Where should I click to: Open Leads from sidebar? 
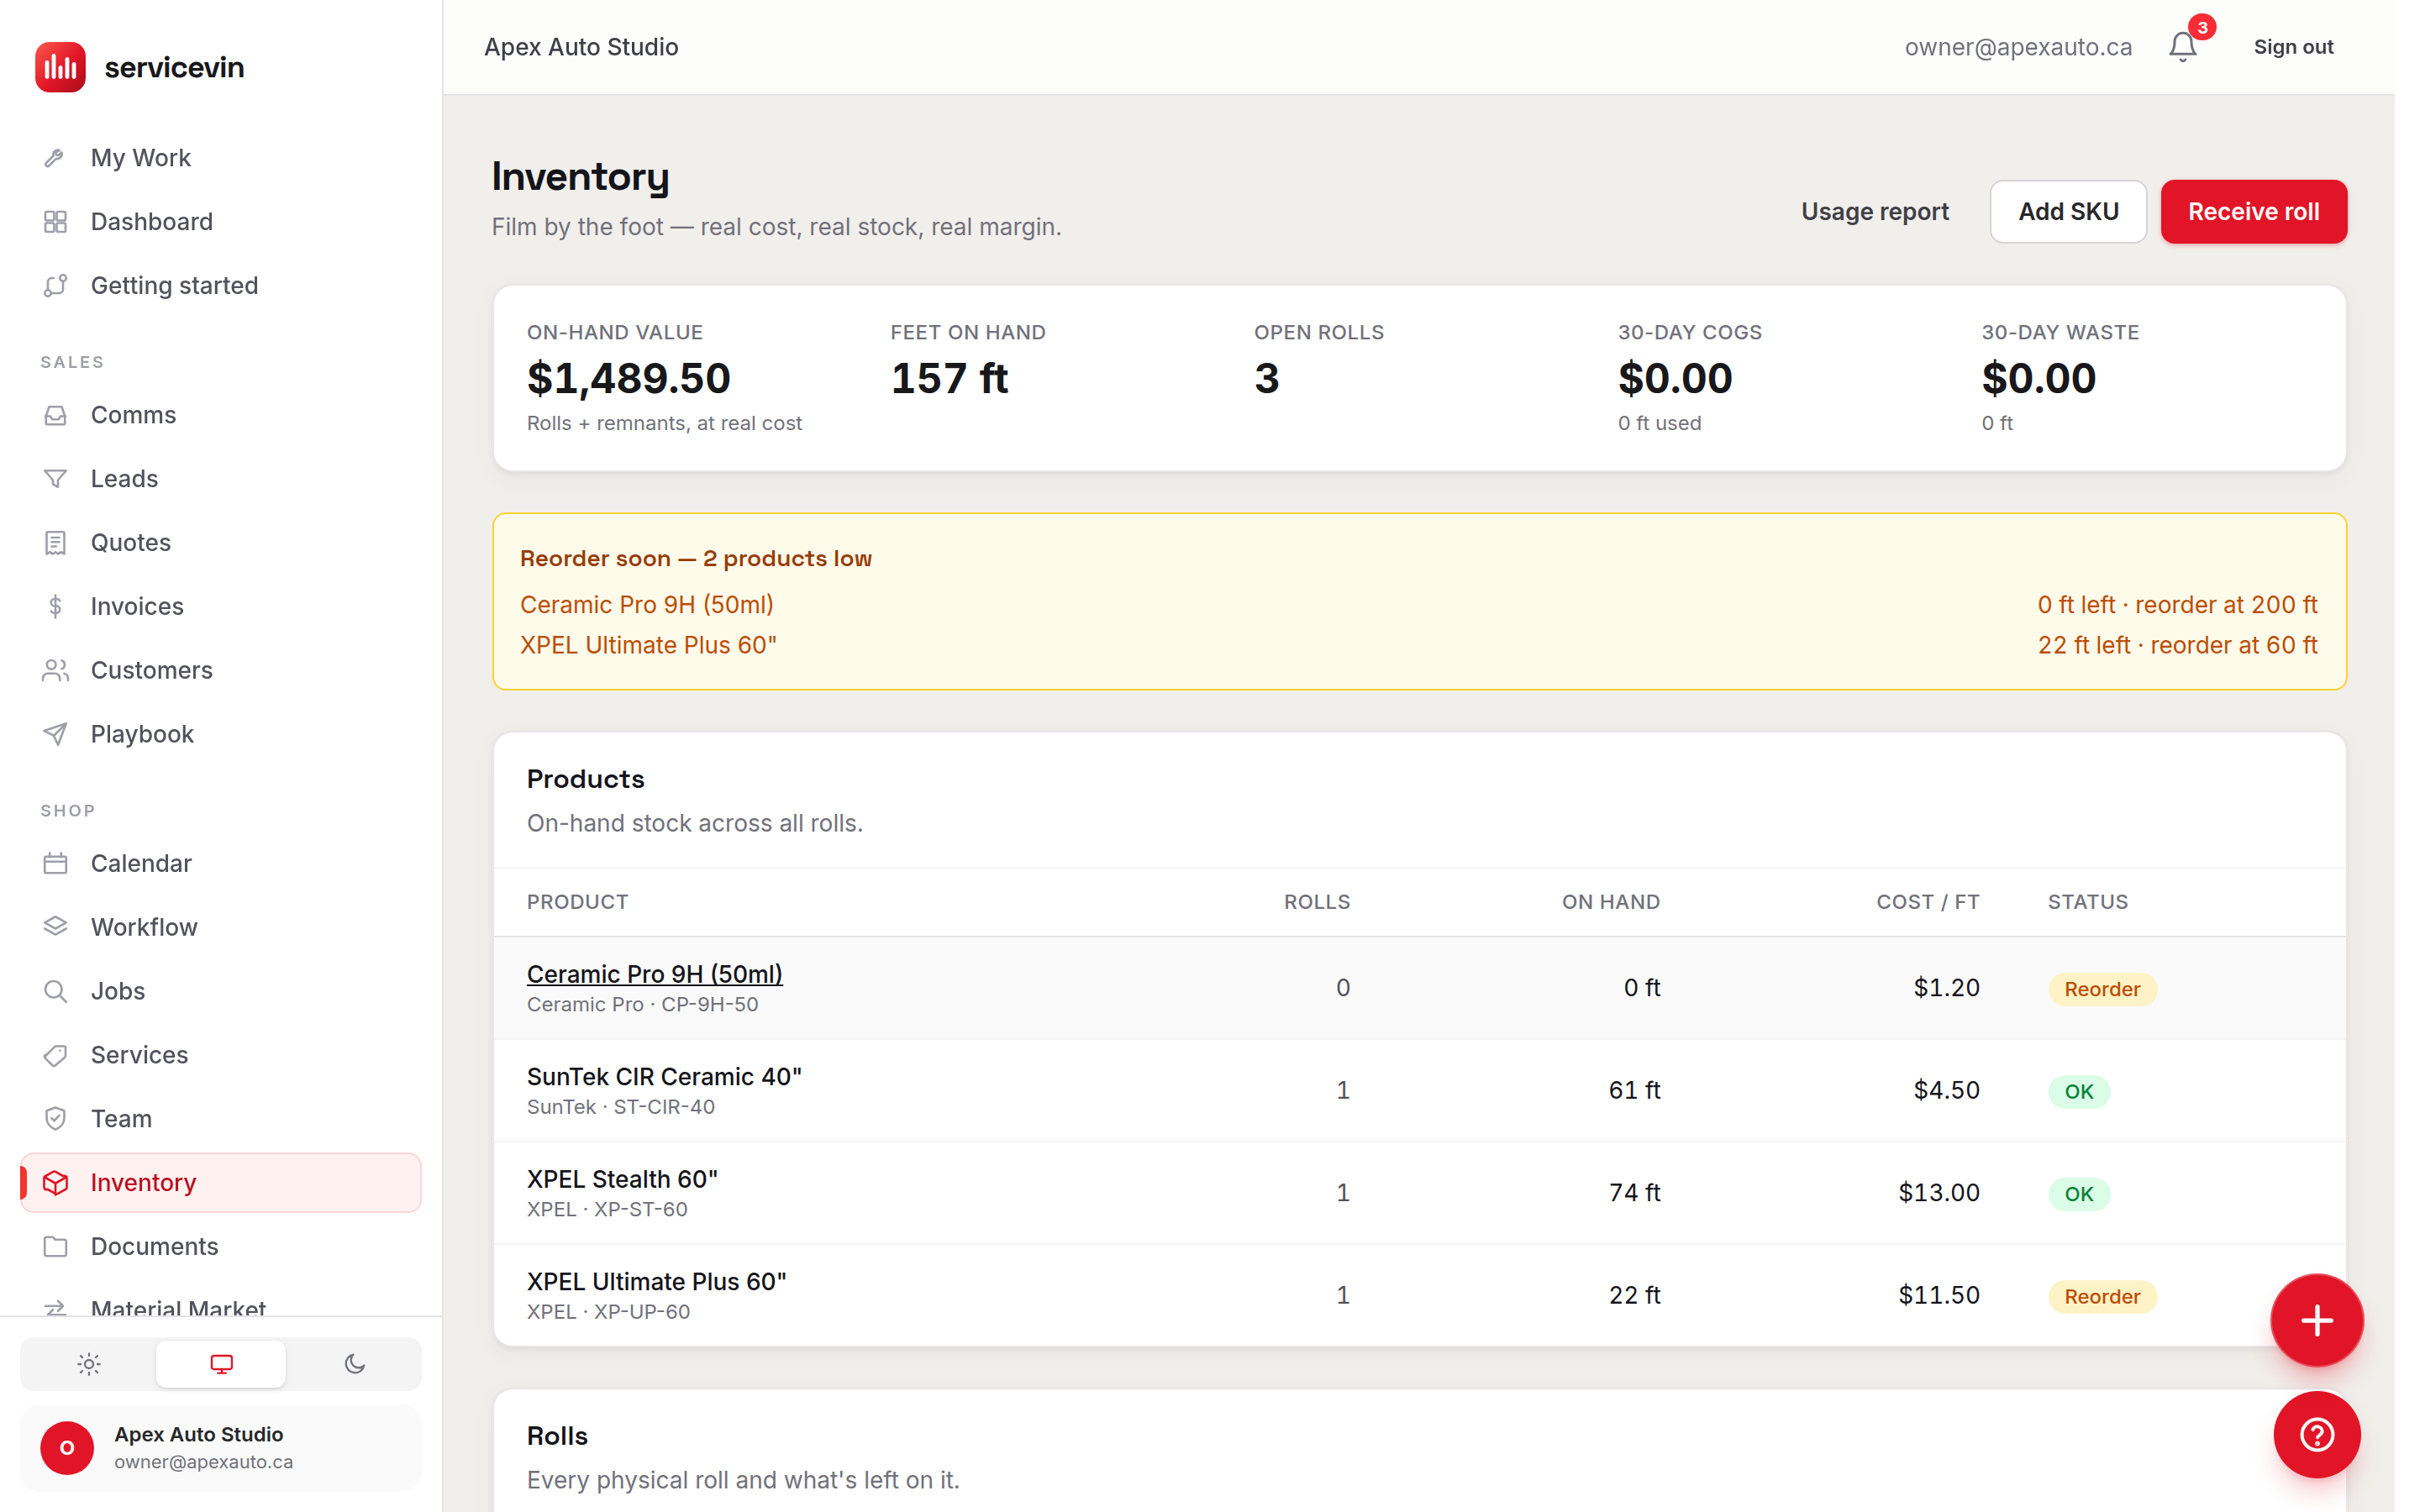[220, 479]
